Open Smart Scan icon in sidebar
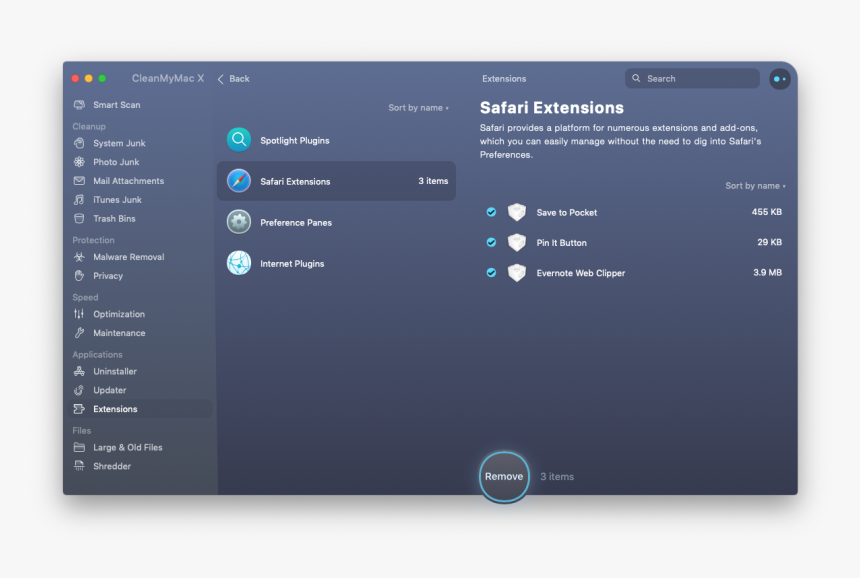The width and height of the screenshot is (860, 578). tap(80, 105)
